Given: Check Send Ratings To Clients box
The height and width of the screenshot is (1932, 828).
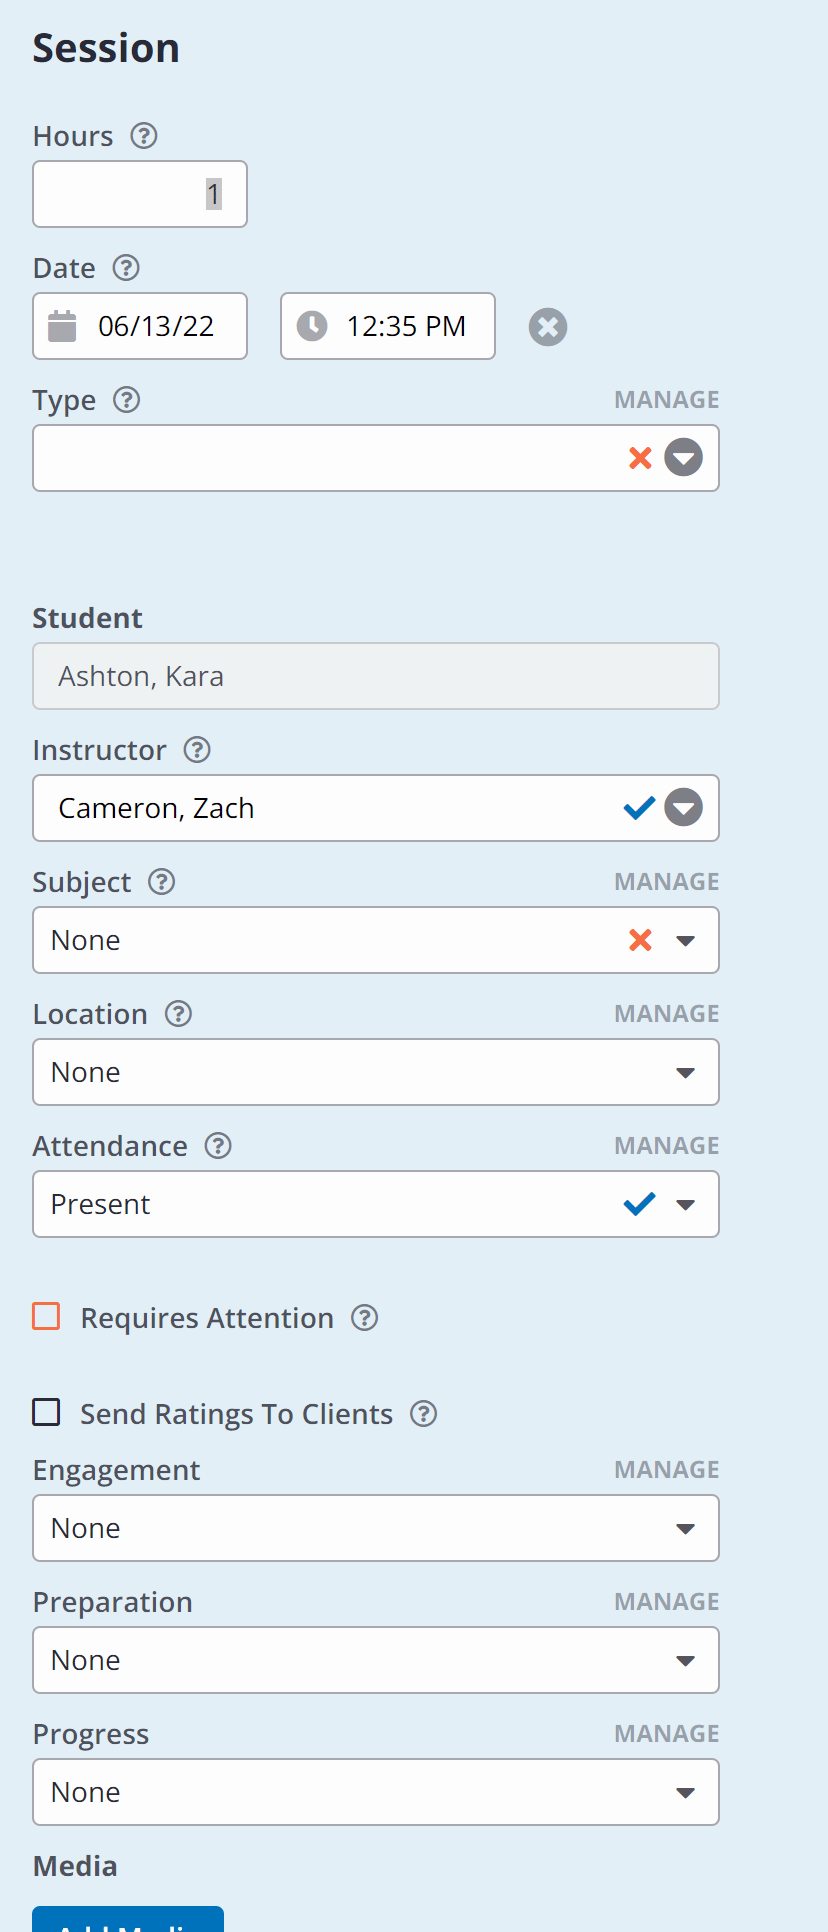Looking at the screenshot, I should [x=46, y=1412].
